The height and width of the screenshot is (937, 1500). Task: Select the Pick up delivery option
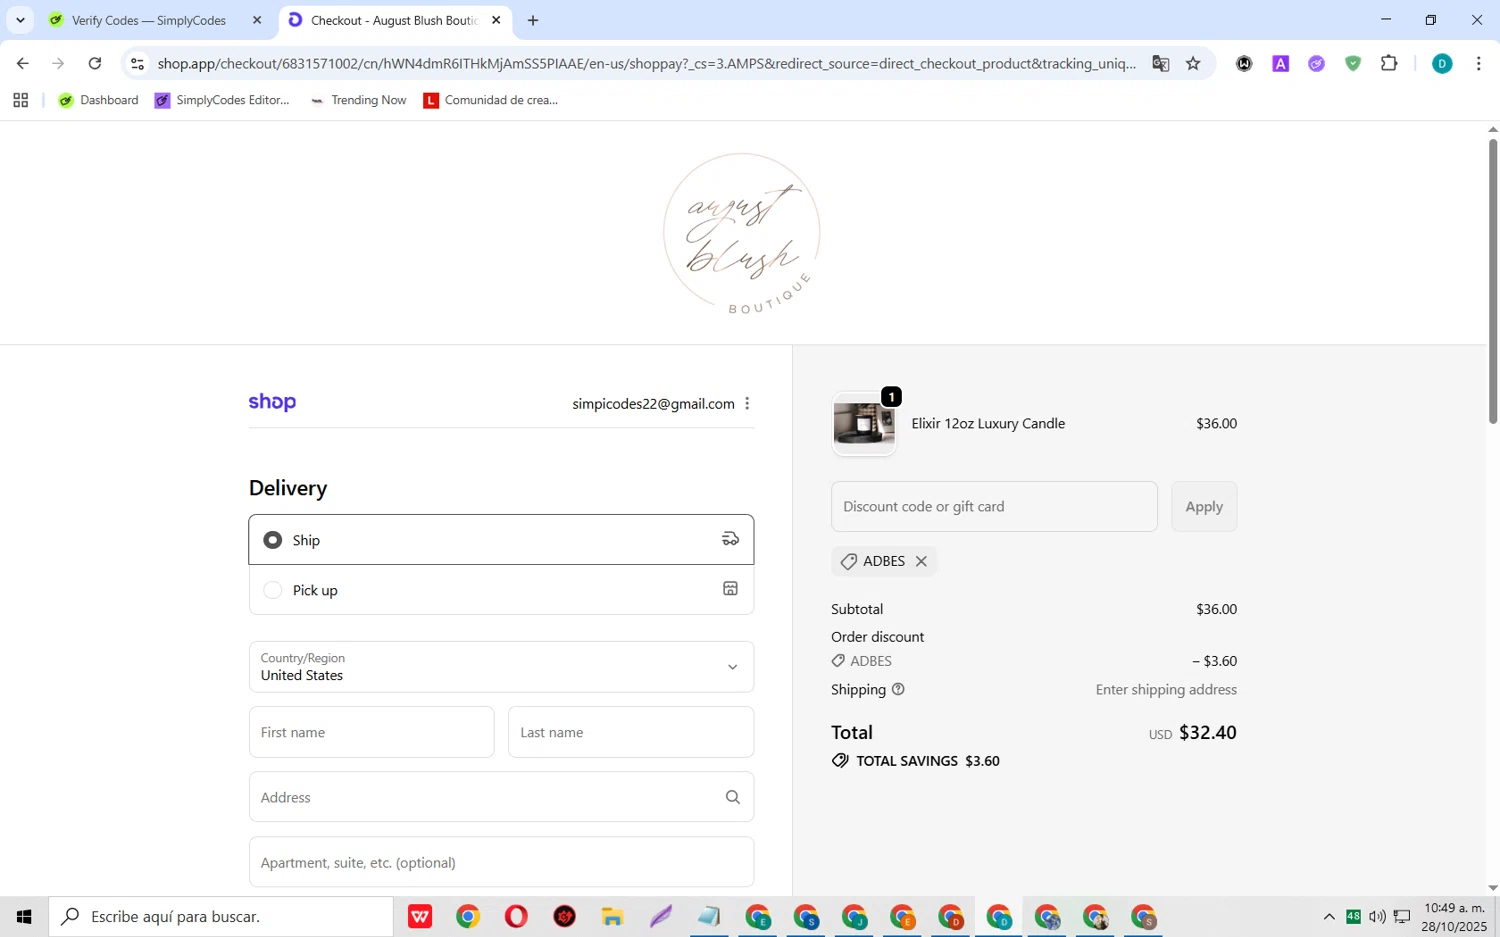coord(501,590)
